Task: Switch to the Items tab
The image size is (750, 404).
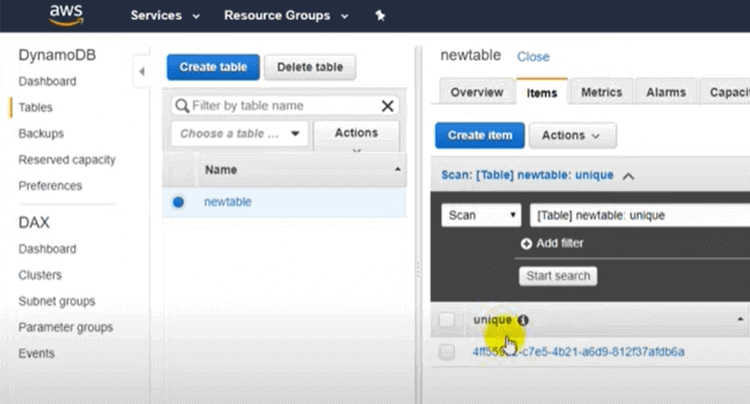Action: coord(542,92)
